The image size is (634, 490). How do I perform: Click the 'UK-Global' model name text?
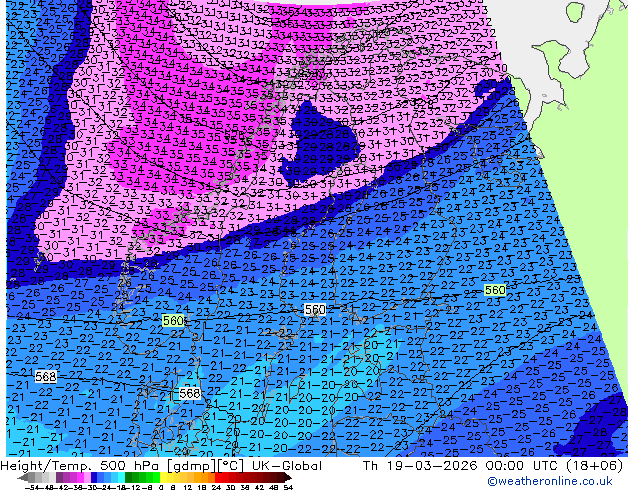coord(287,466)
